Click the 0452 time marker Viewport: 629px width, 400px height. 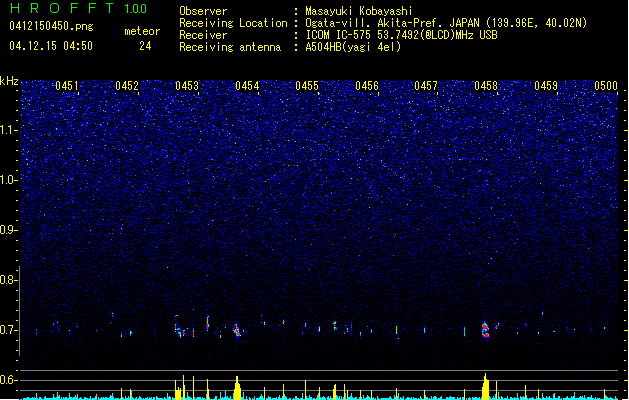(127, 86)
